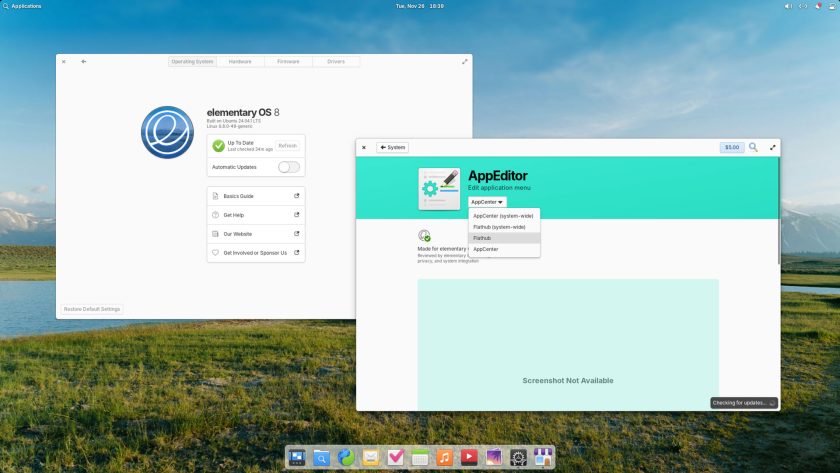Launch Photos from the dock
Viewport: 840px width, 473px height.
tap(494, 457)
